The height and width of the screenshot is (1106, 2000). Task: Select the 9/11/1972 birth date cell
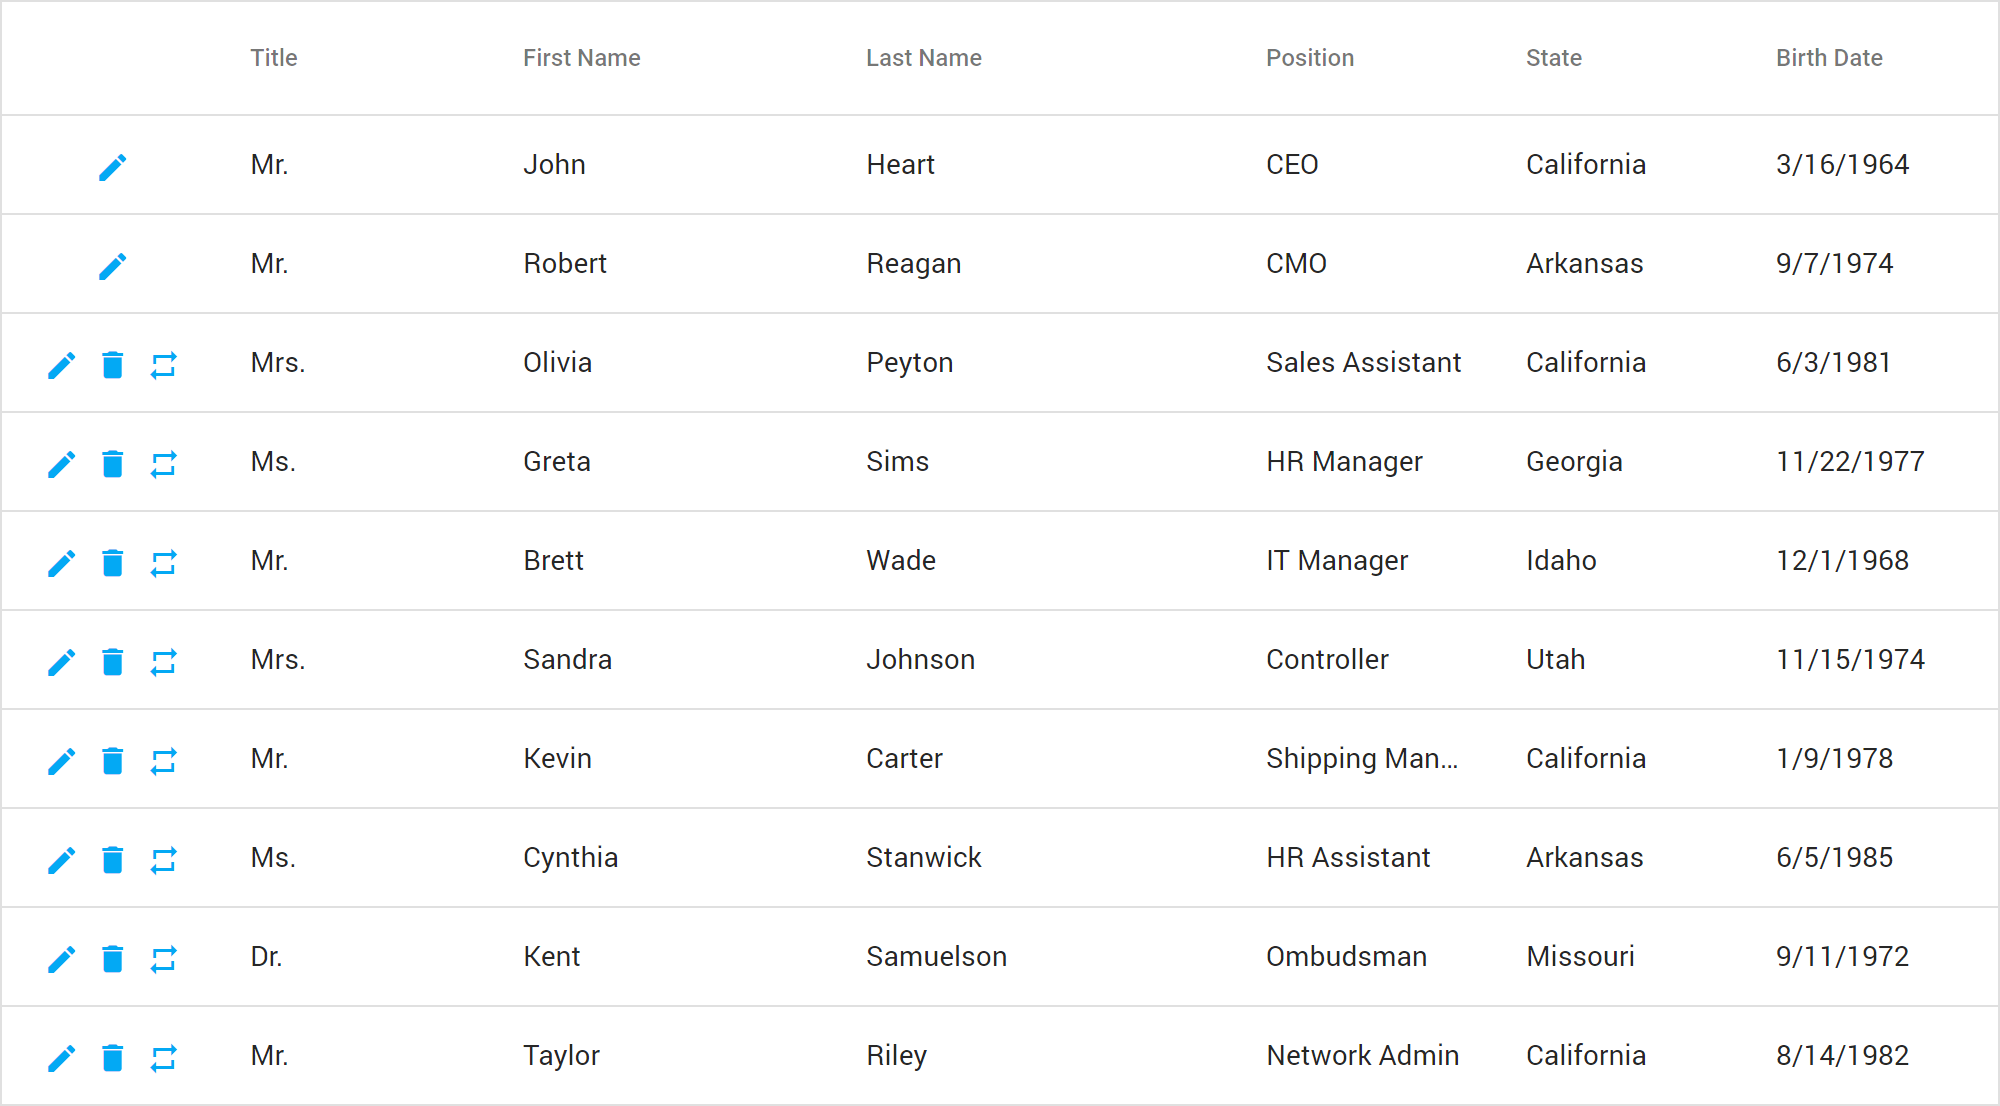[1841, 956]
